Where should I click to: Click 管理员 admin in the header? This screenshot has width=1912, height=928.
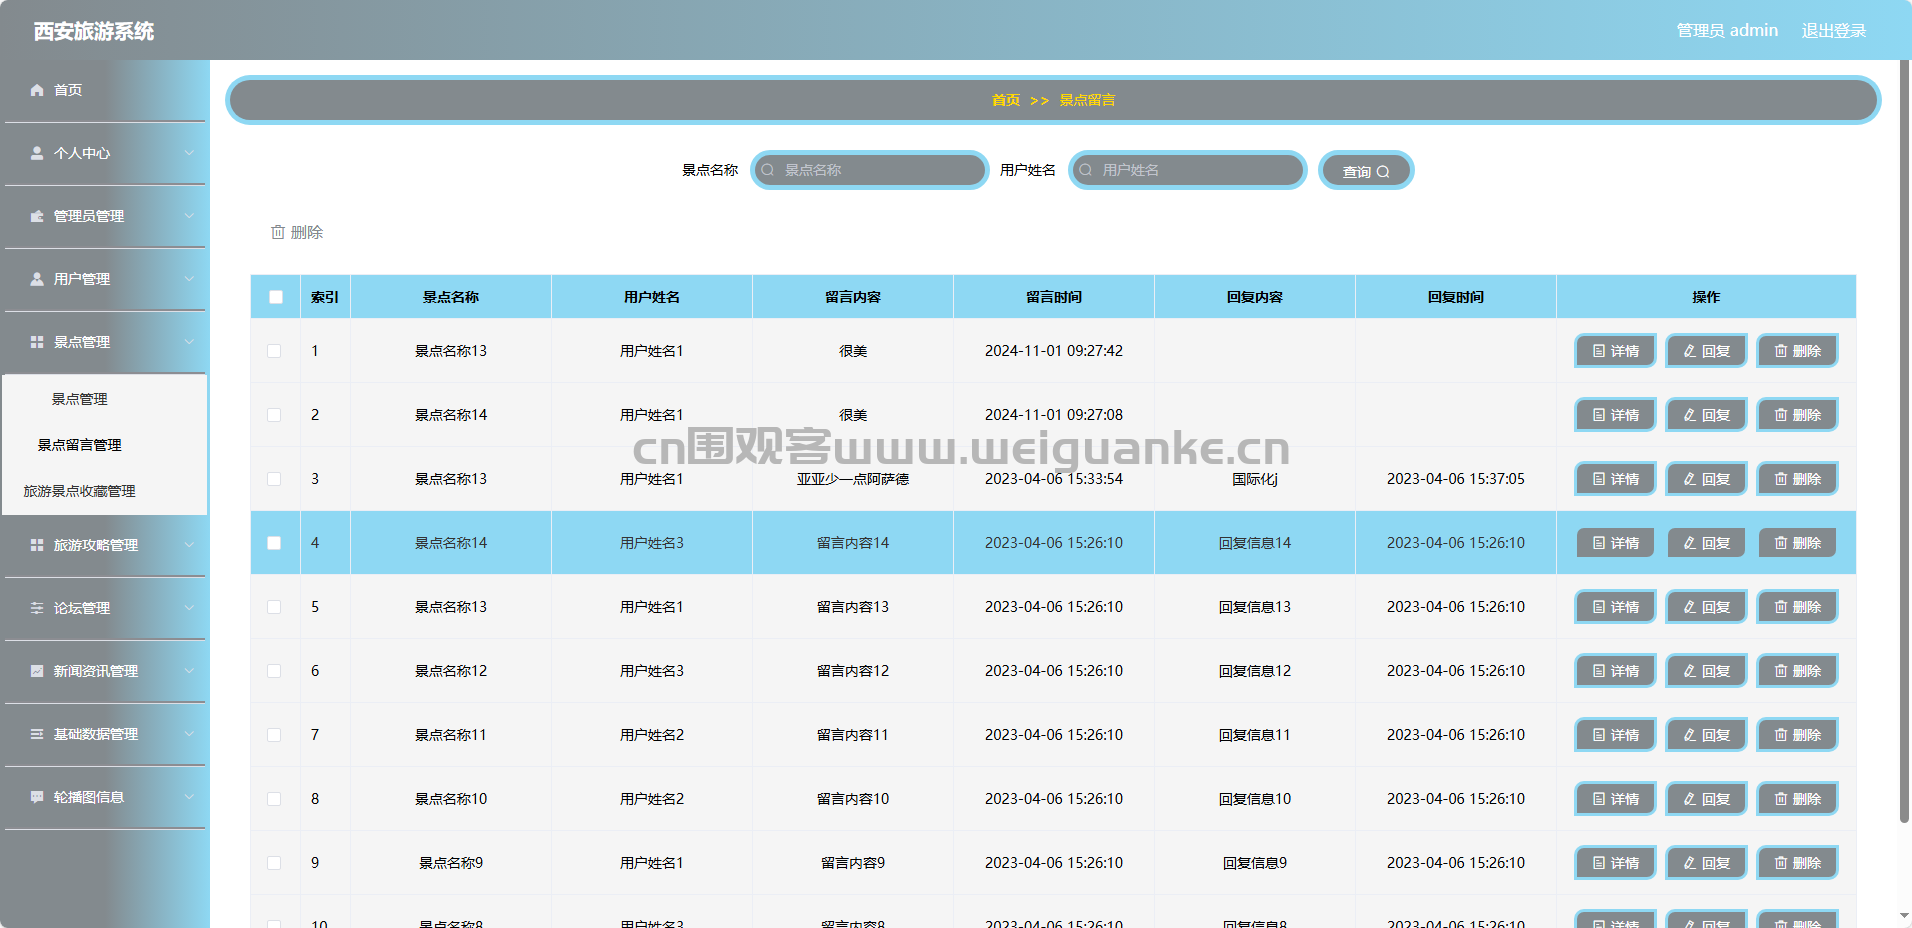1727,31
